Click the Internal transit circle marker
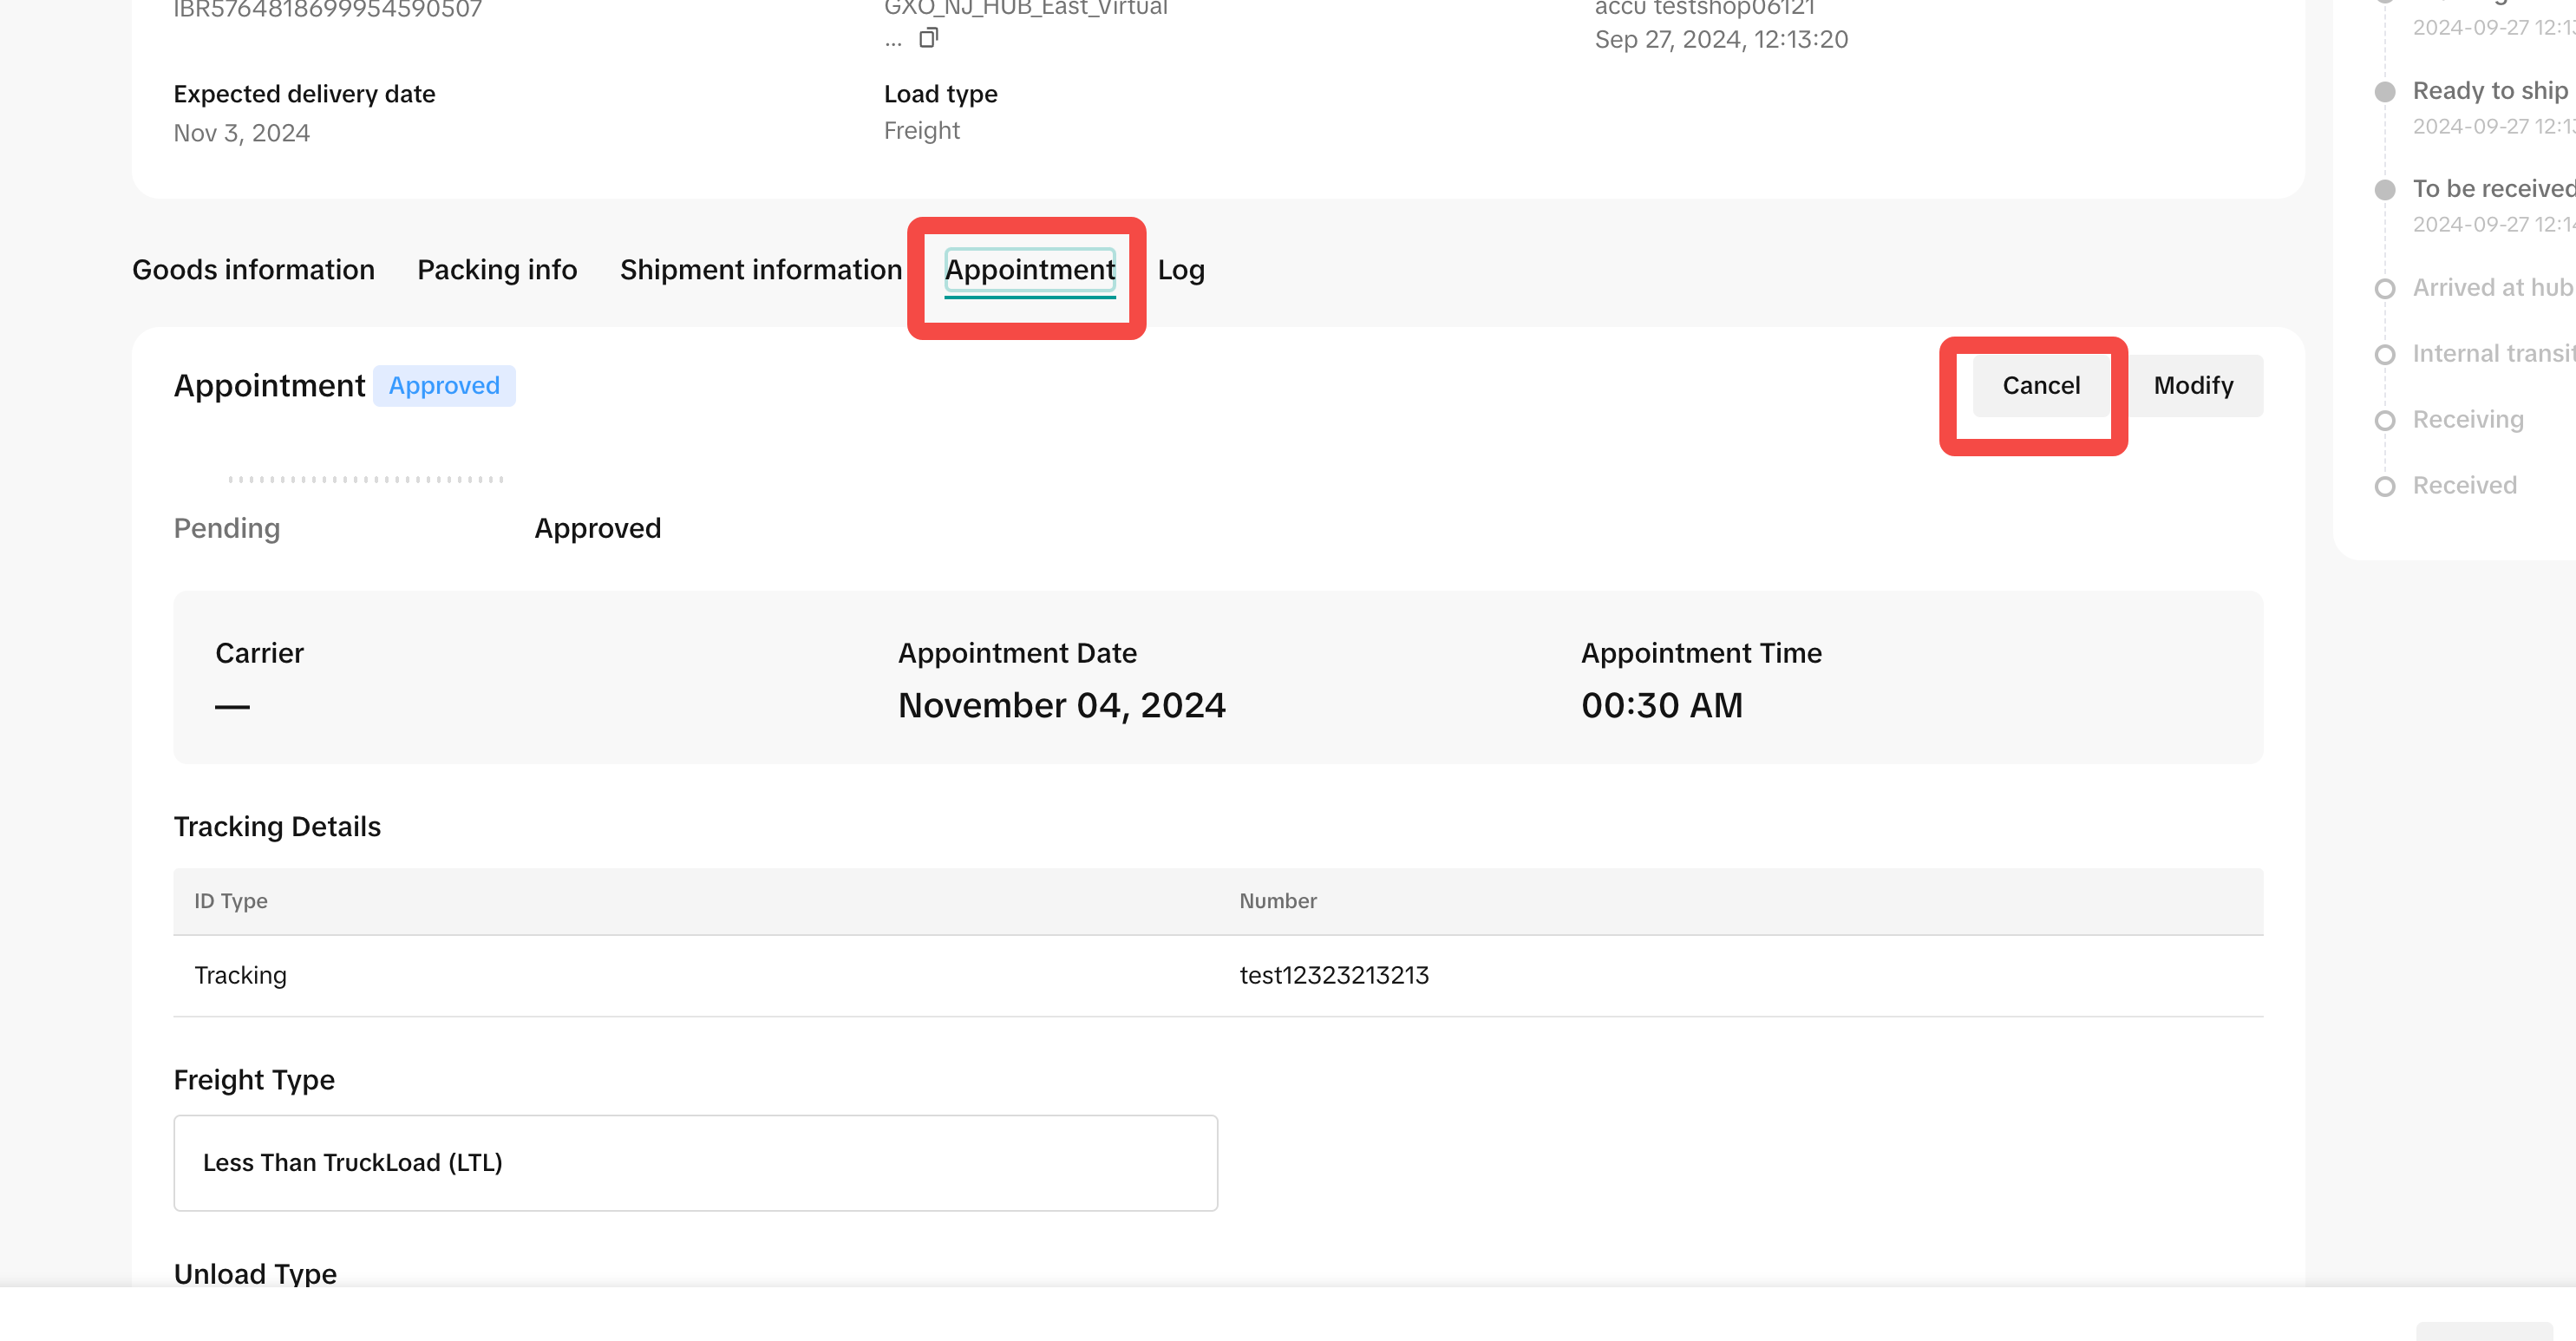Image resolution: width=2576 pixels, height=1341 pixels. click(2384, 355)
